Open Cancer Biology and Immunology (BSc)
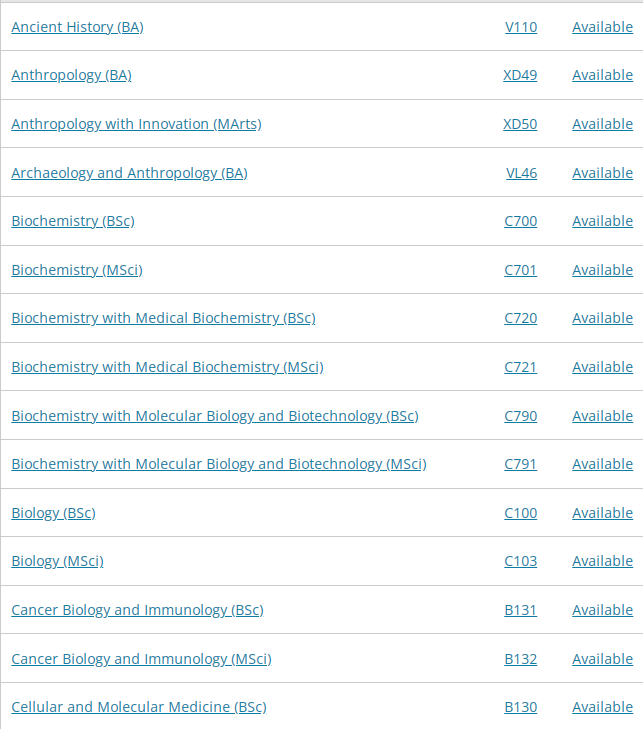This screenshot has height=729, width=643. [137, 610]
